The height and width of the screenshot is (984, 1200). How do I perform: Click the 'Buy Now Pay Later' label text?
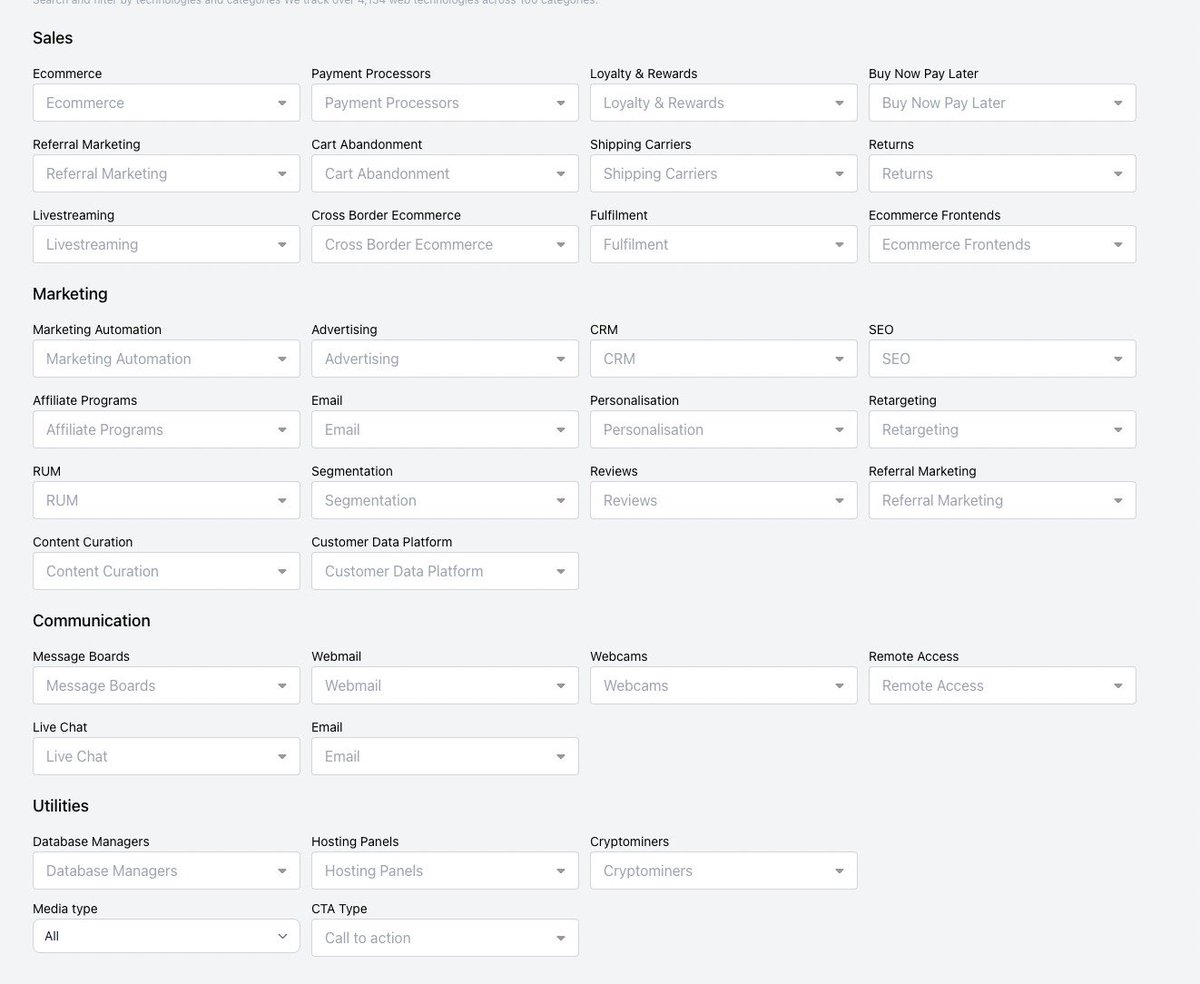point(924,74)
